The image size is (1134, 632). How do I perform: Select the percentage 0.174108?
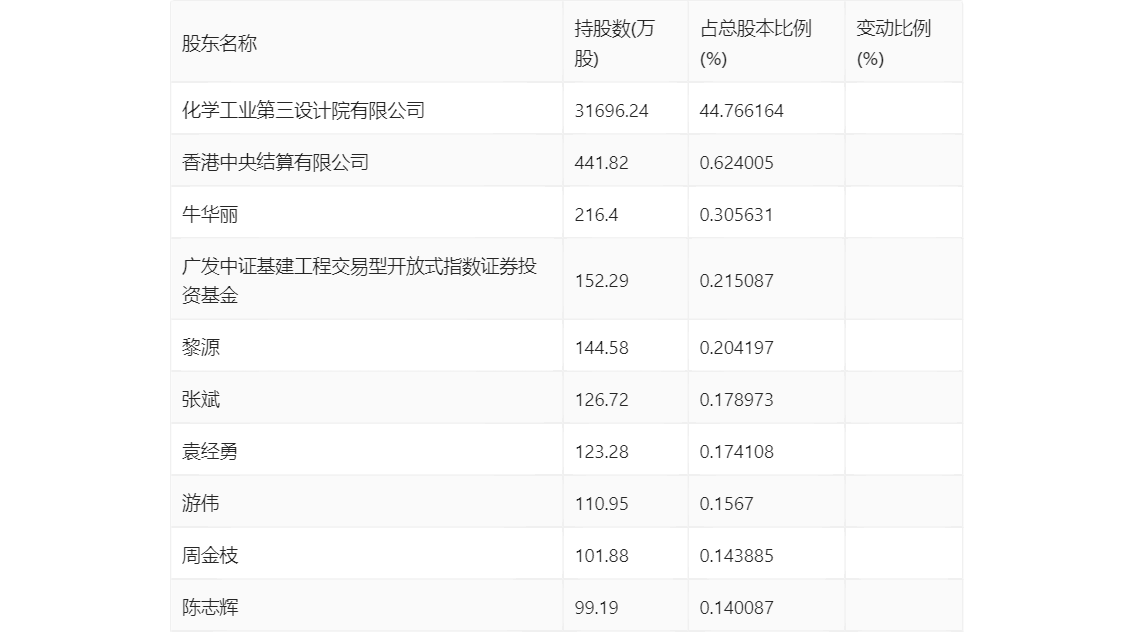pyautogui.click(x=736, y=452)
